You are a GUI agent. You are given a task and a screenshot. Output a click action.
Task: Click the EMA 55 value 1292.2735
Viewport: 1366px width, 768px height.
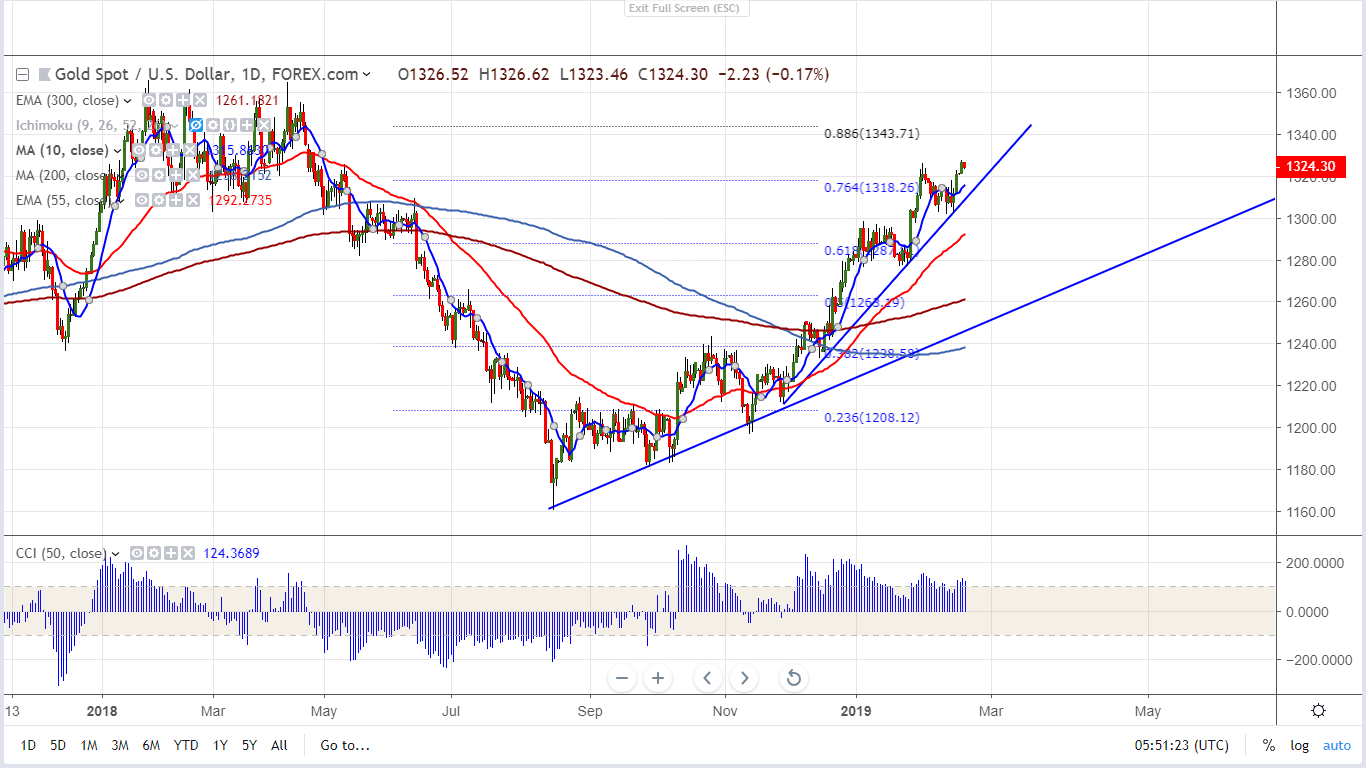pyautogui.click(x=240, y=200)
